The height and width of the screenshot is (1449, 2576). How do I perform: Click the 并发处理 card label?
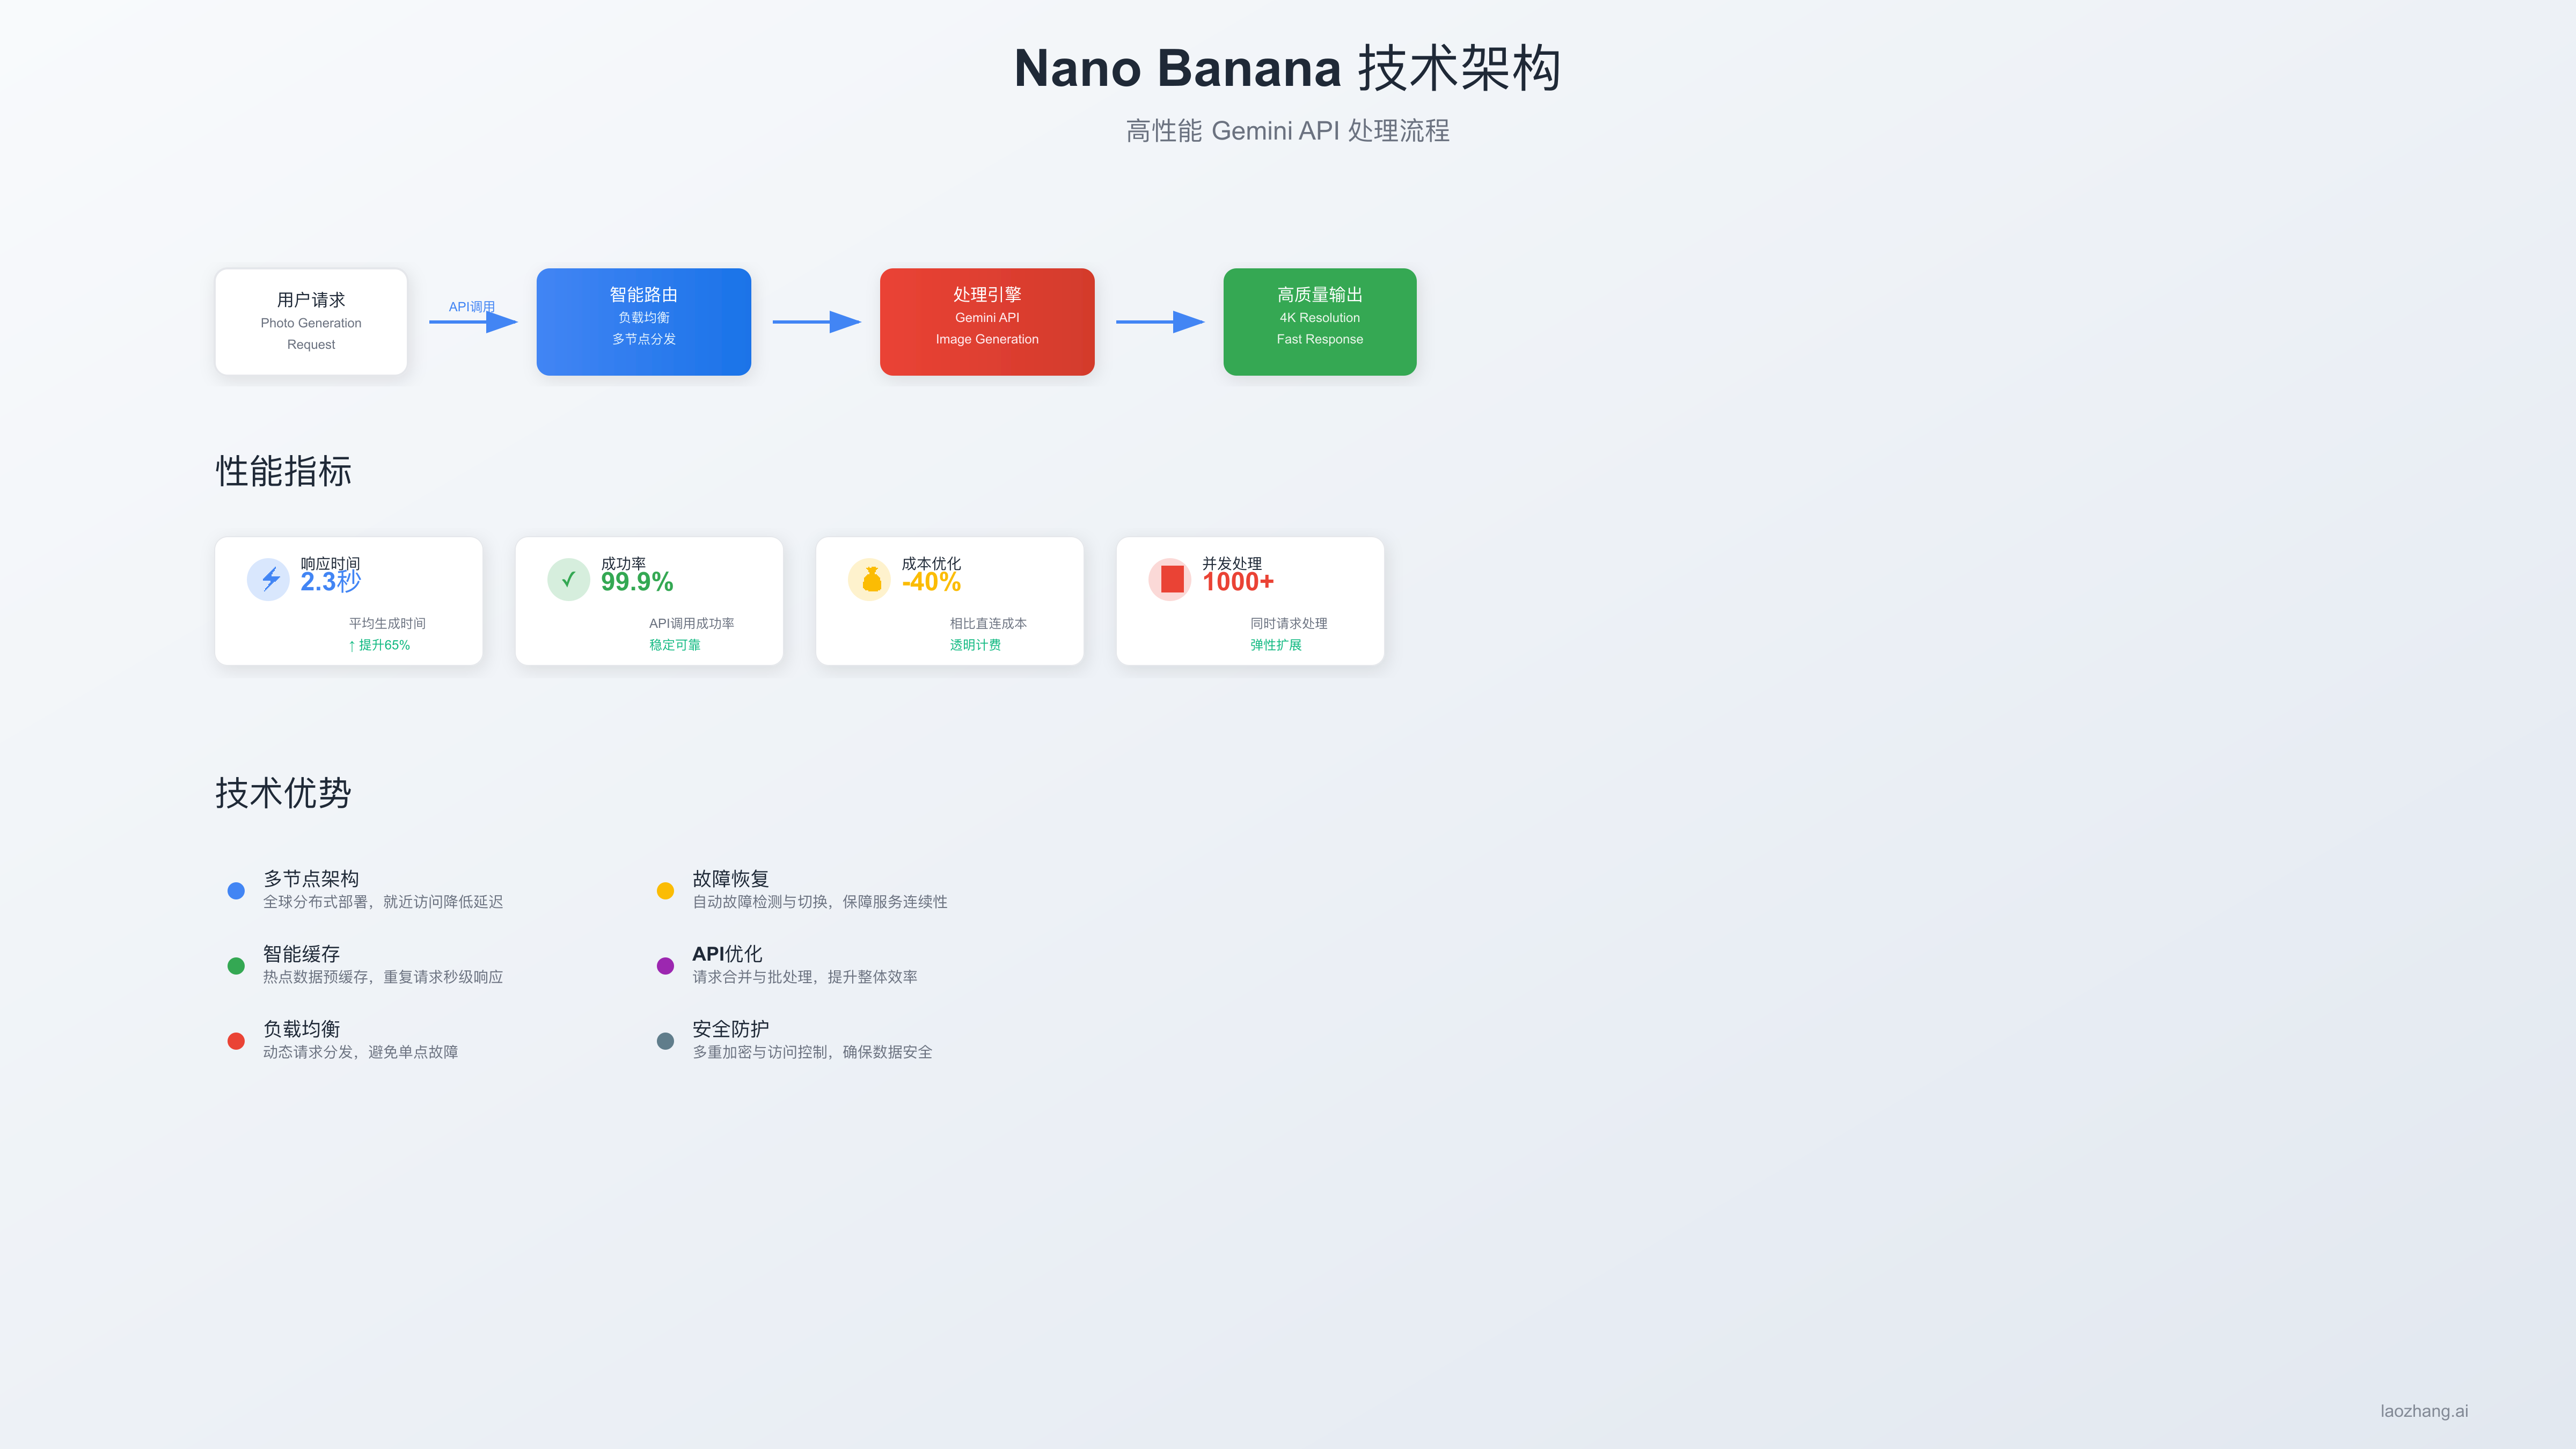coord(1232,563)
